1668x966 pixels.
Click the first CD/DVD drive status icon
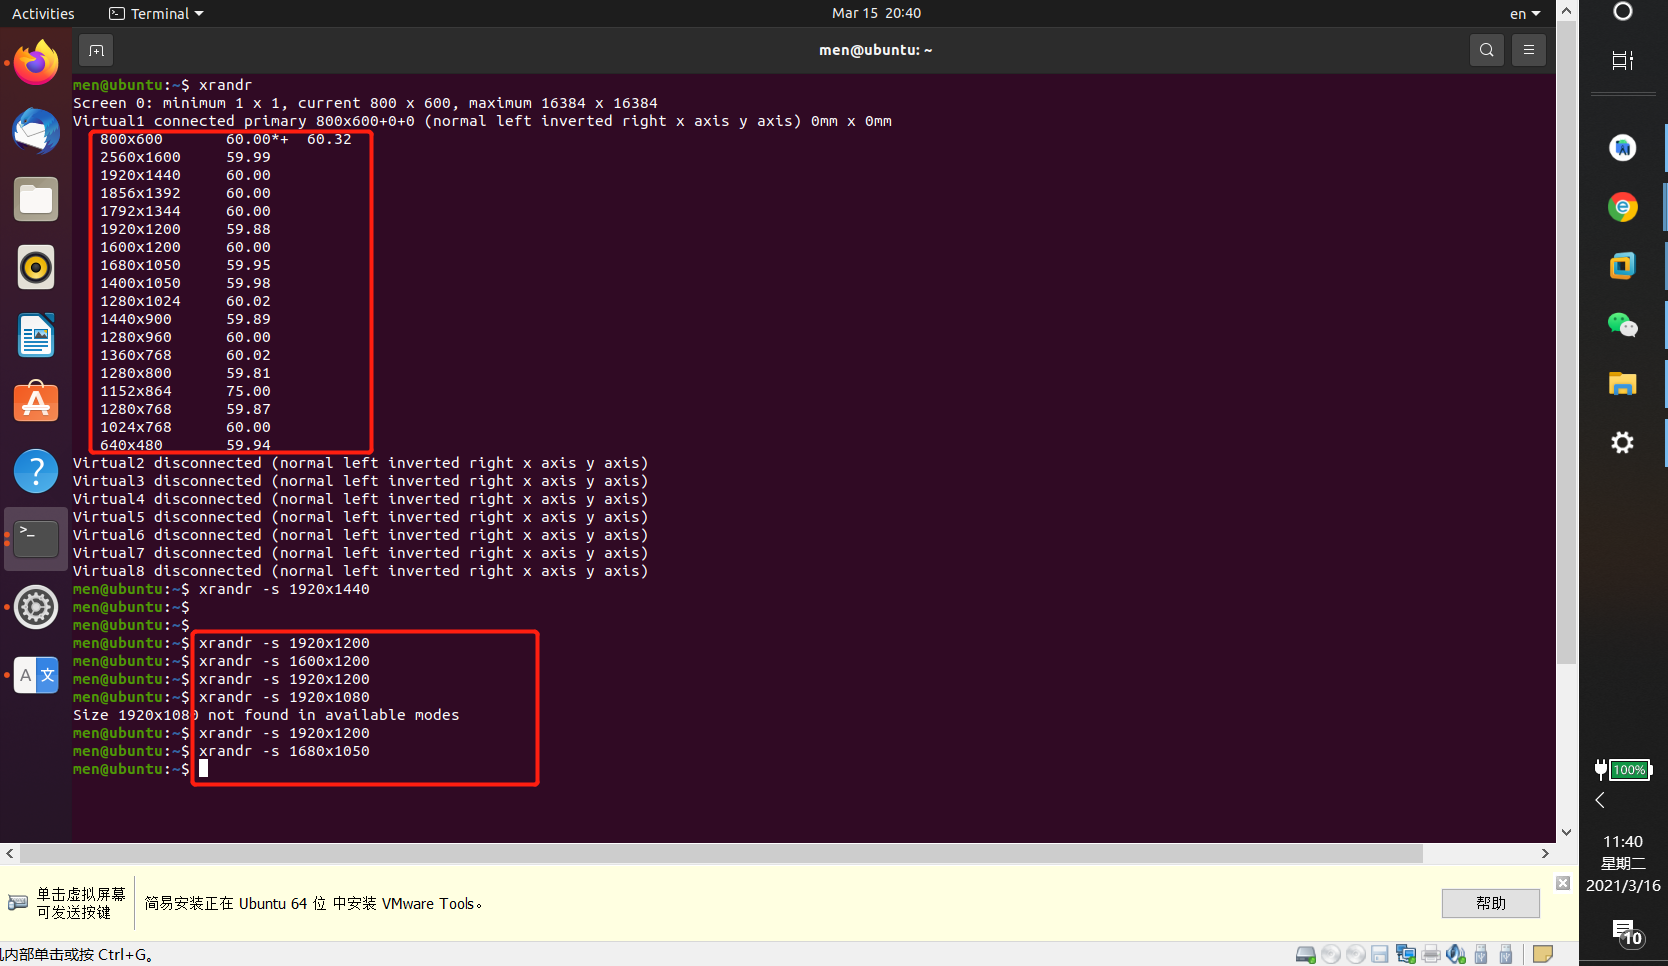(x=1330, y=954)
